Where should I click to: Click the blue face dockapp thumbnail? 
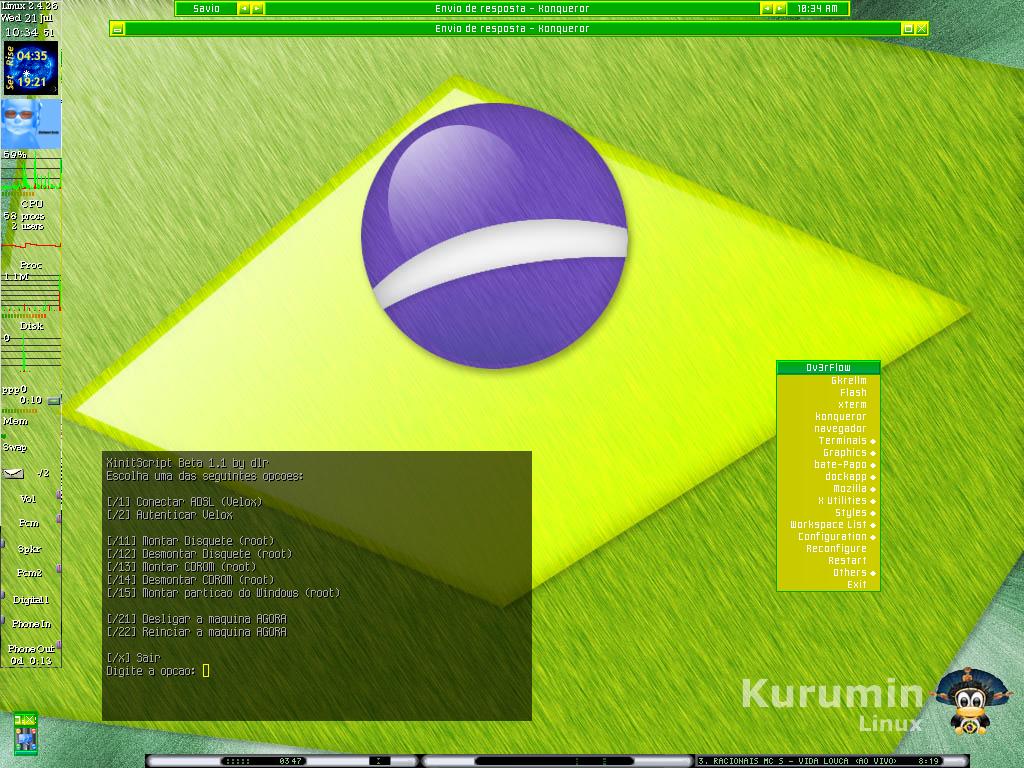tap(31, 123)
